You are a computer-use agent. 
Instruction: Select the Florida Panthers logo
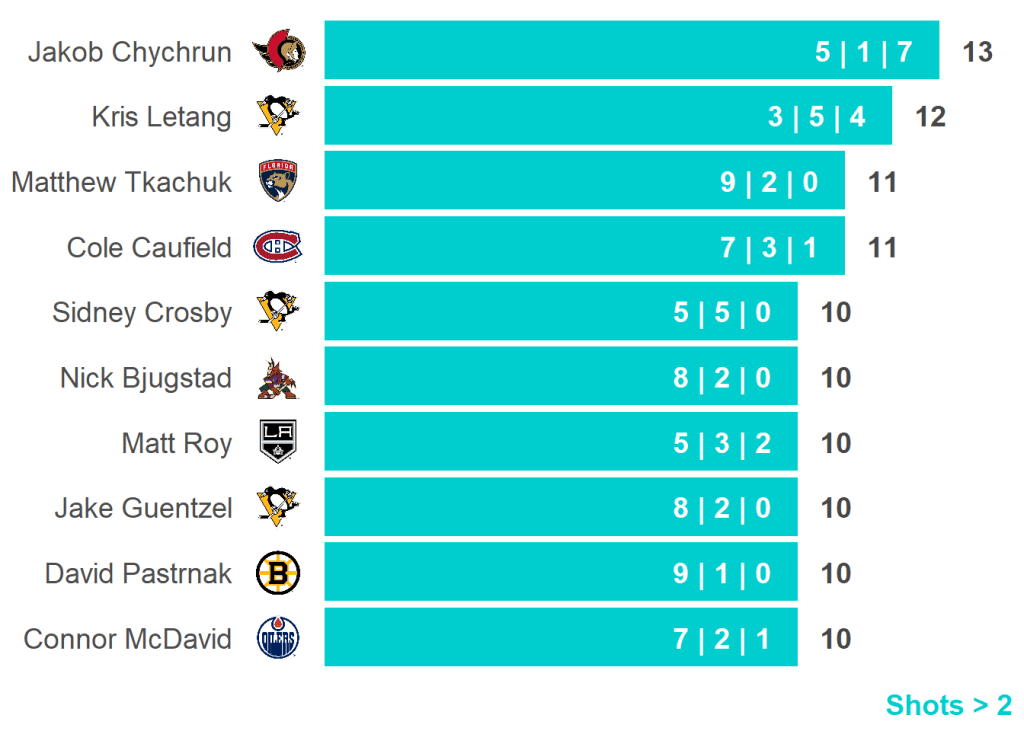(278, 181)
